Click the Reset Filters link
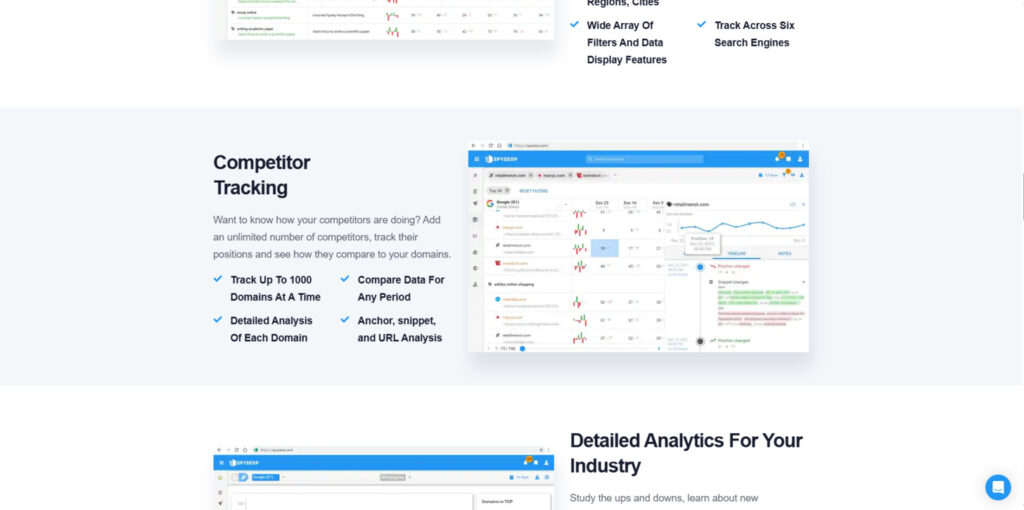 click(533, 190)
